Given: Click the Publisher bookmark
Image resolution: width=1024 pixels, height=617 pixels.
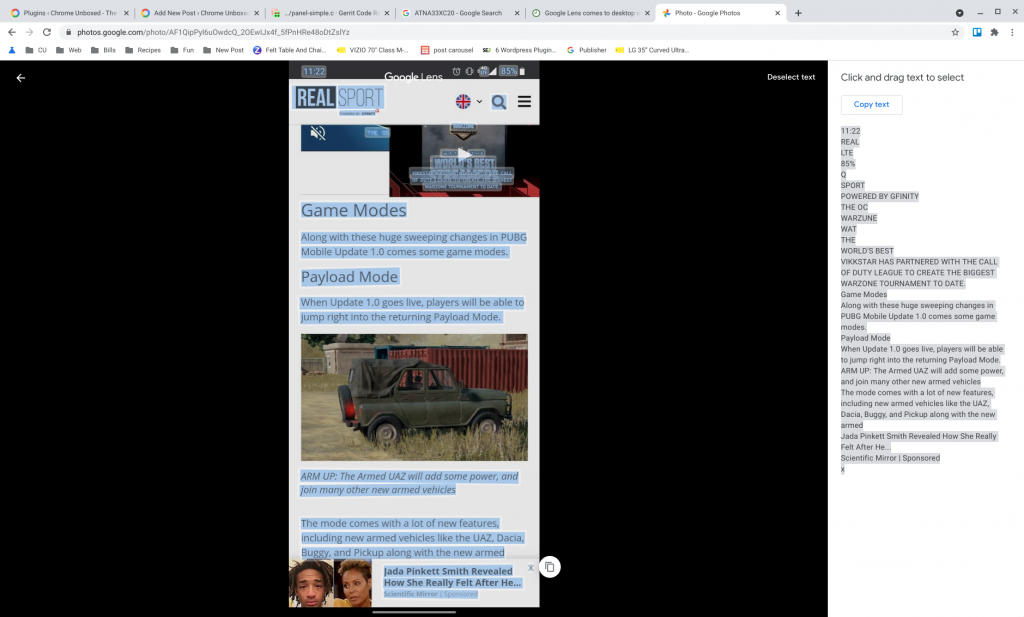Looking at the screenshot, I should [586, 50].
